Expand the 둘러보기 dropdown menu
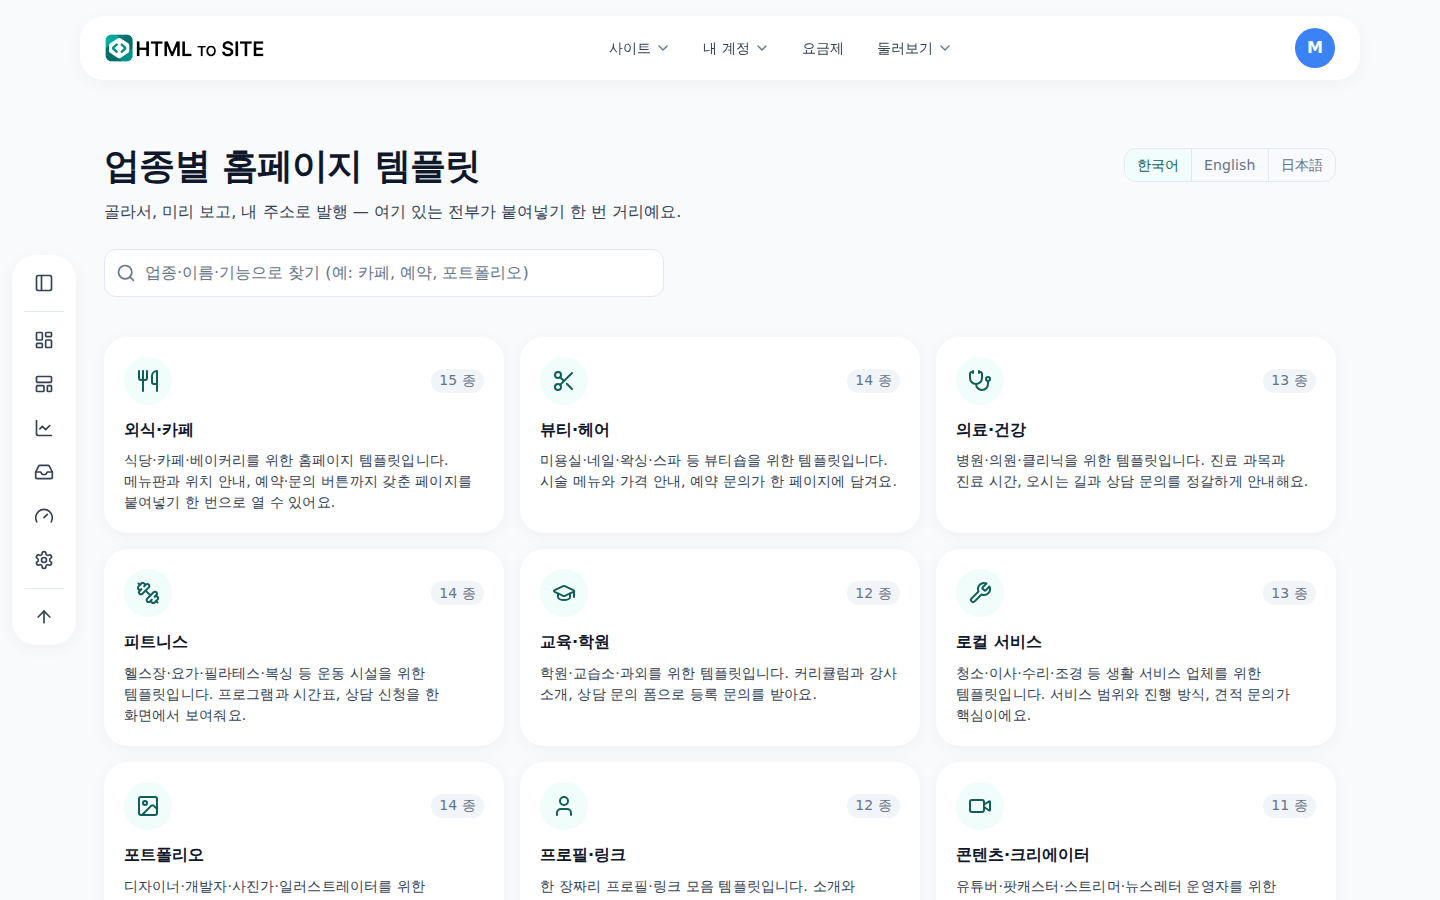 [x=914, y=48]
